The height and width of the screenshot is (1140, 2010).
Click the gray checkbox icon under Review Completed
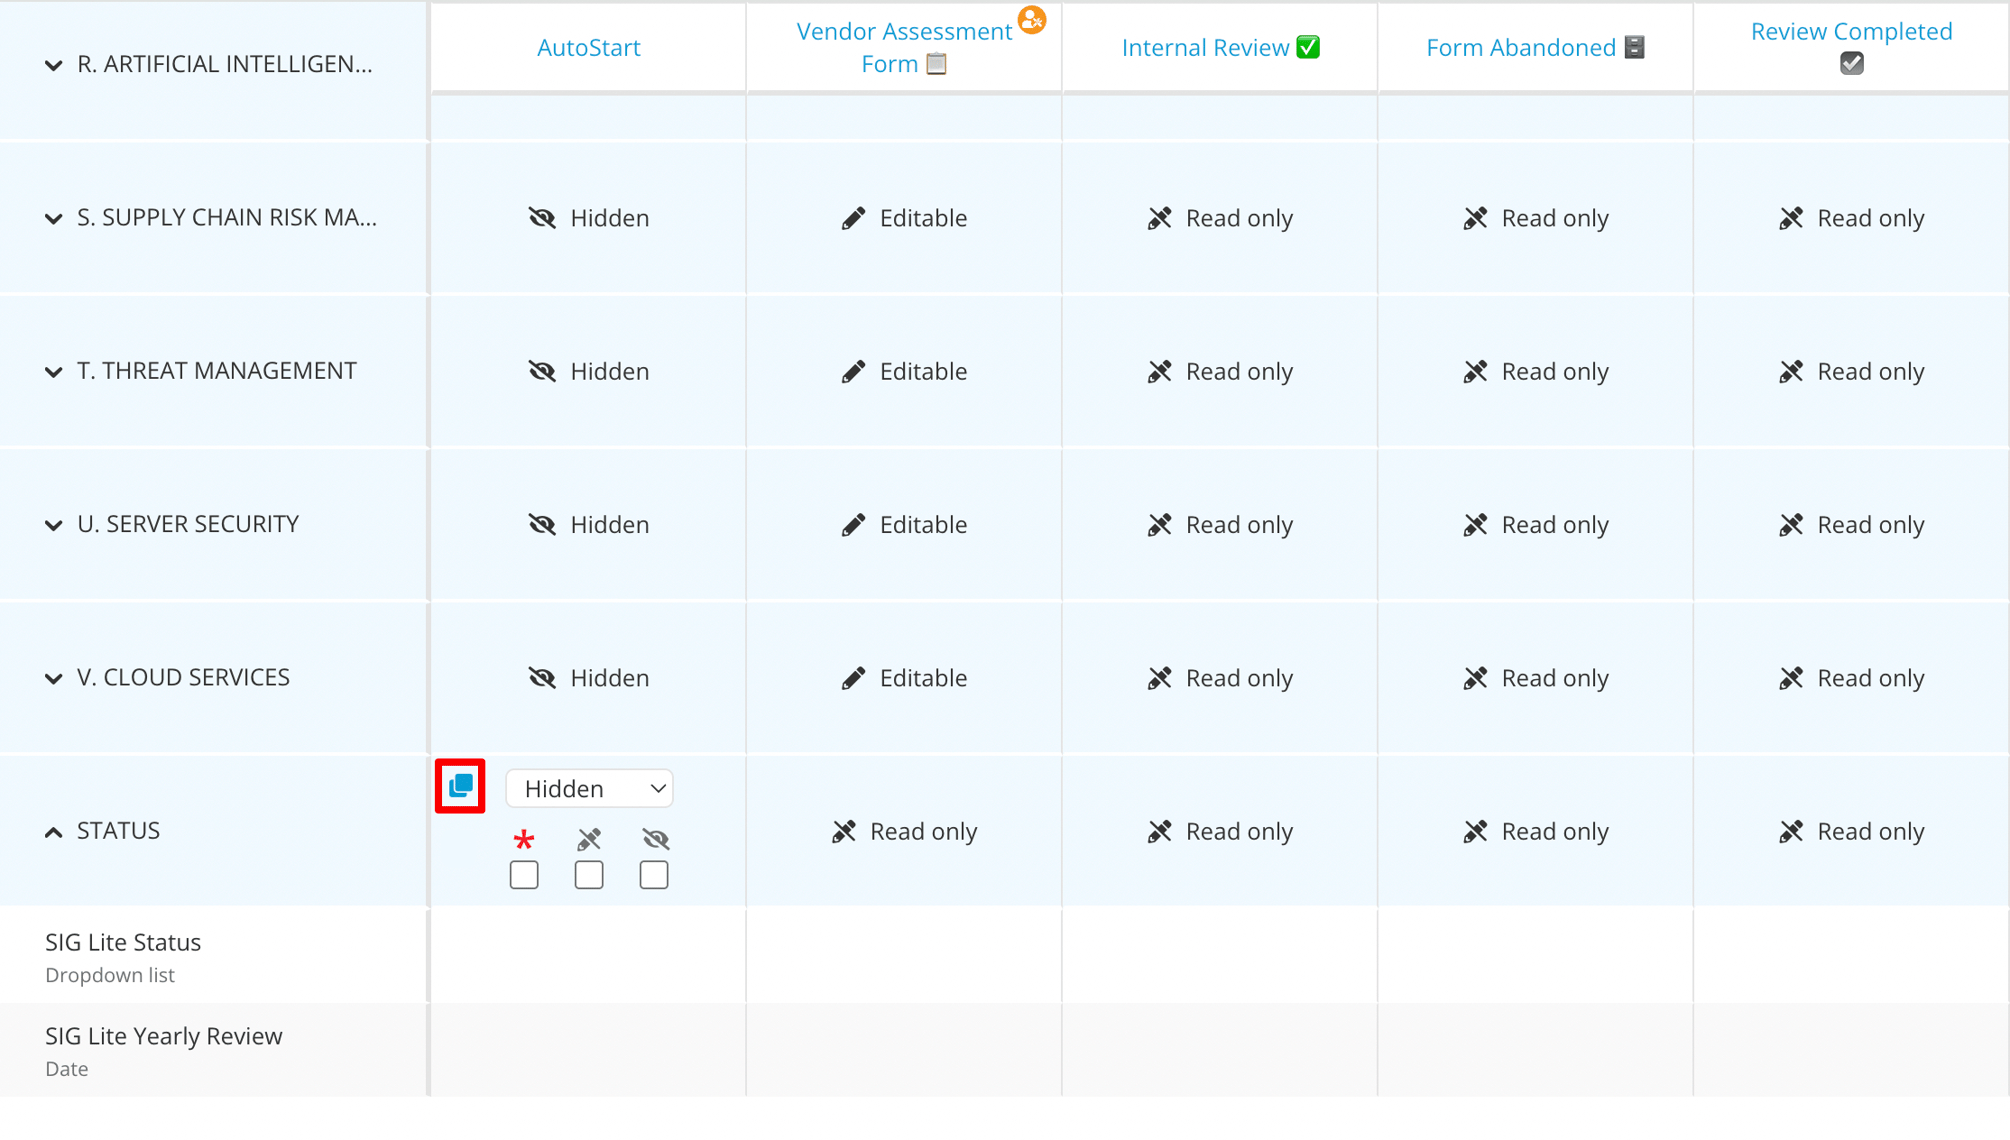tap(1852, 64)
